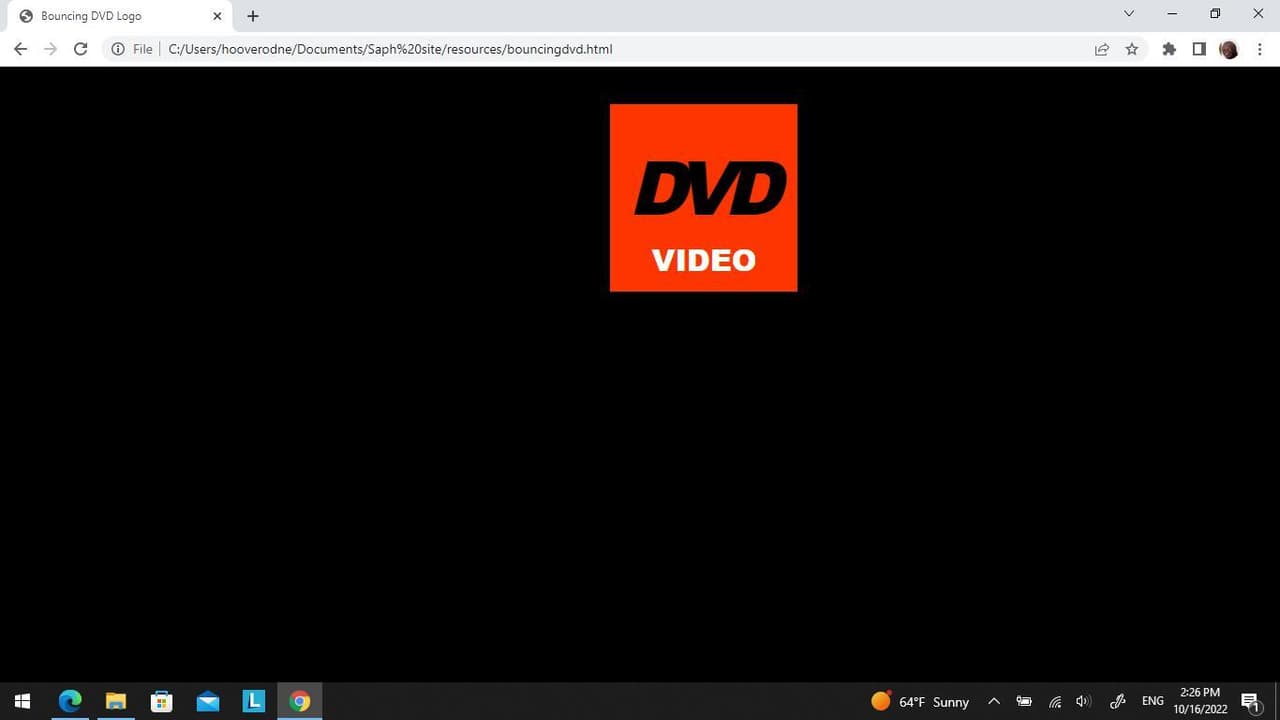The height and width of the screenshot is (720, 1280).
Task: Open the 64°F Sunny weather widget
Action: coord(920,701)
